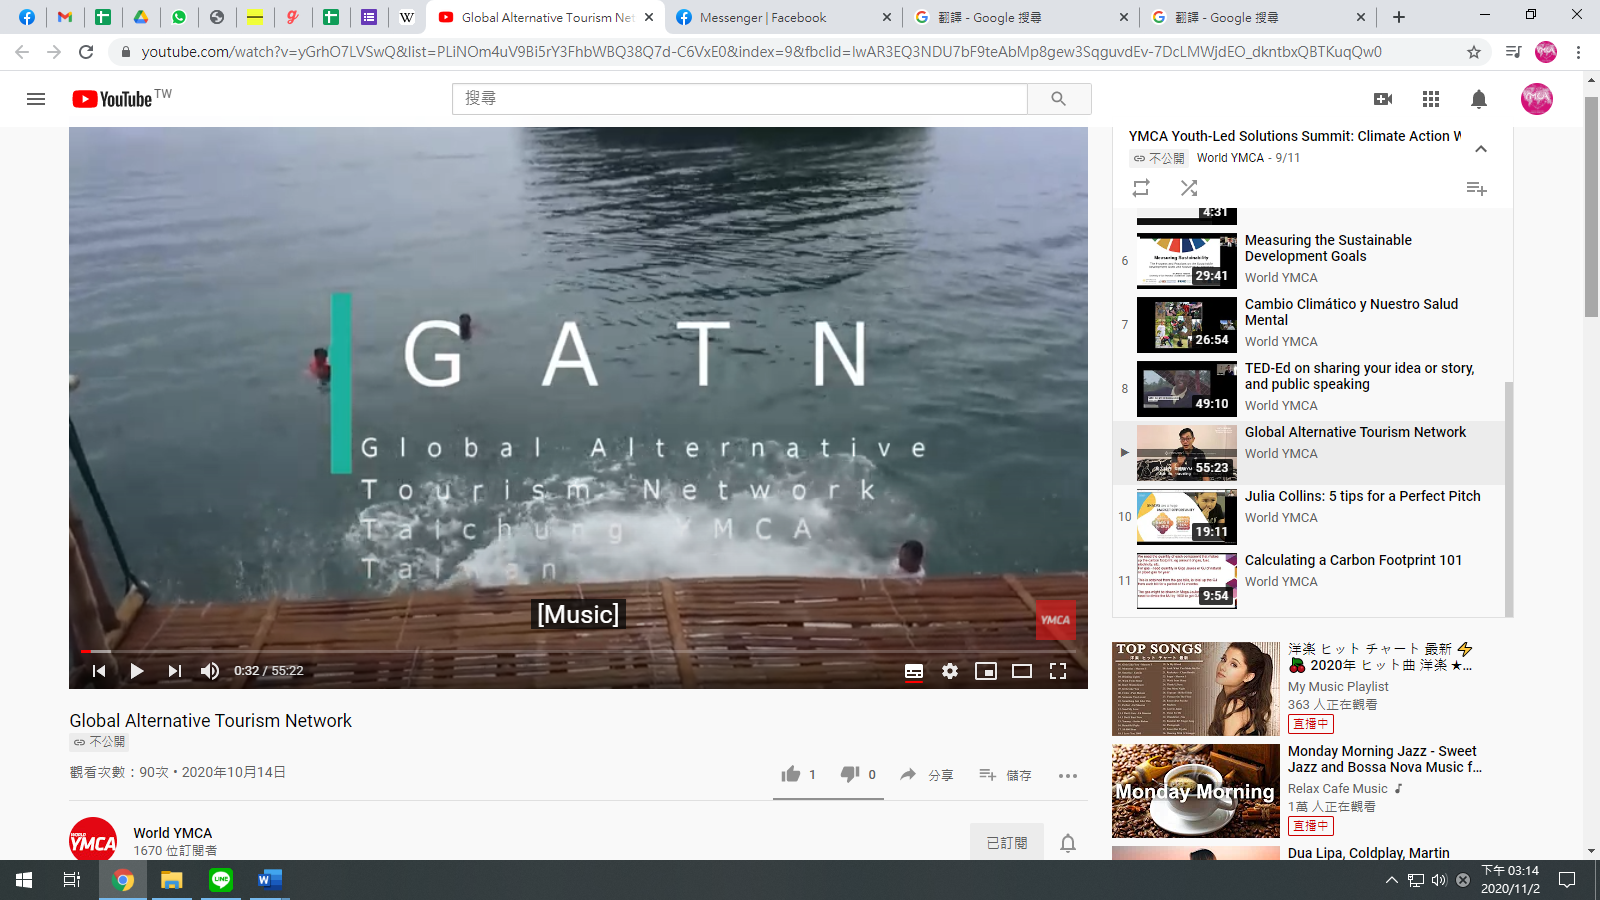Open the YouTube apps grid
The image size is (1600, 900).
pos(1431,99)
